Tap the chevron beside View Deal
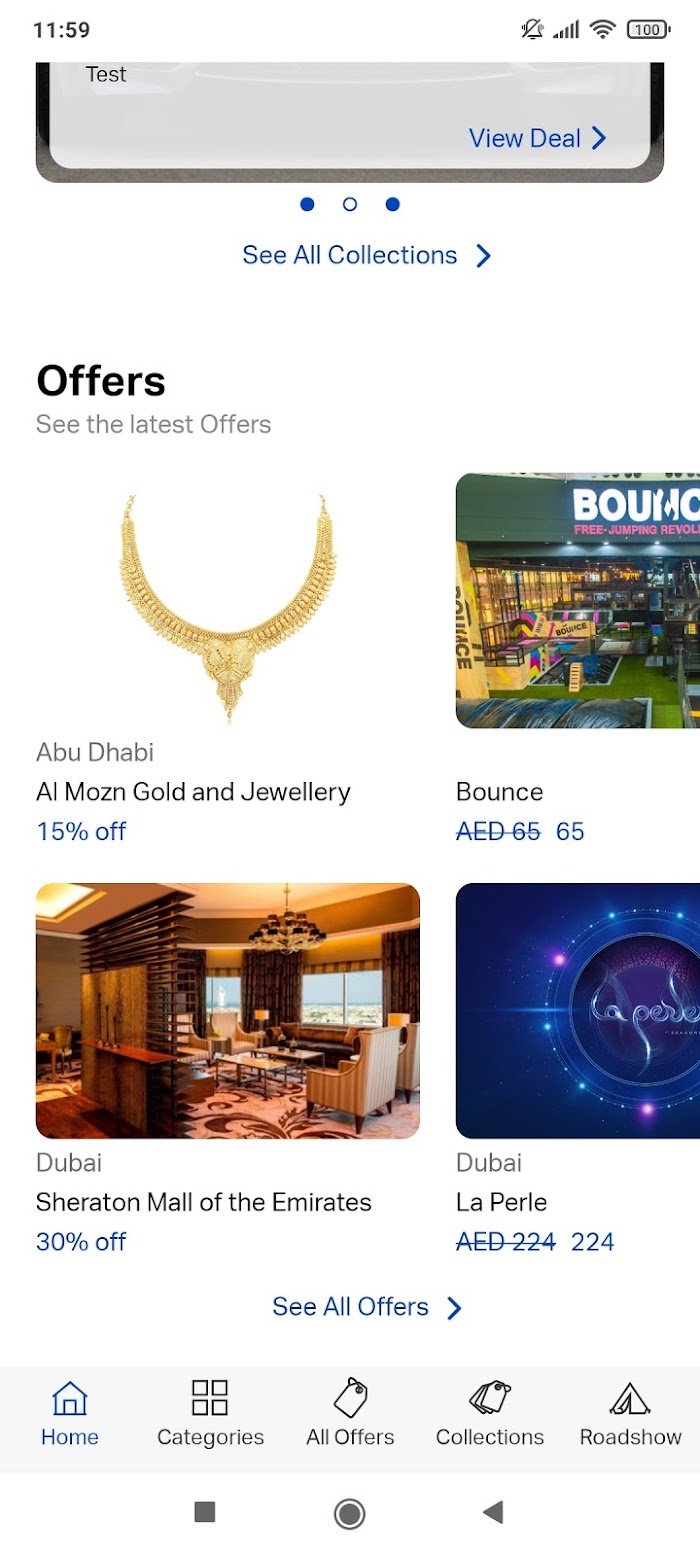Image resolution: width=700 pixels, height=1556 pixels. click(x=599, y=138)
